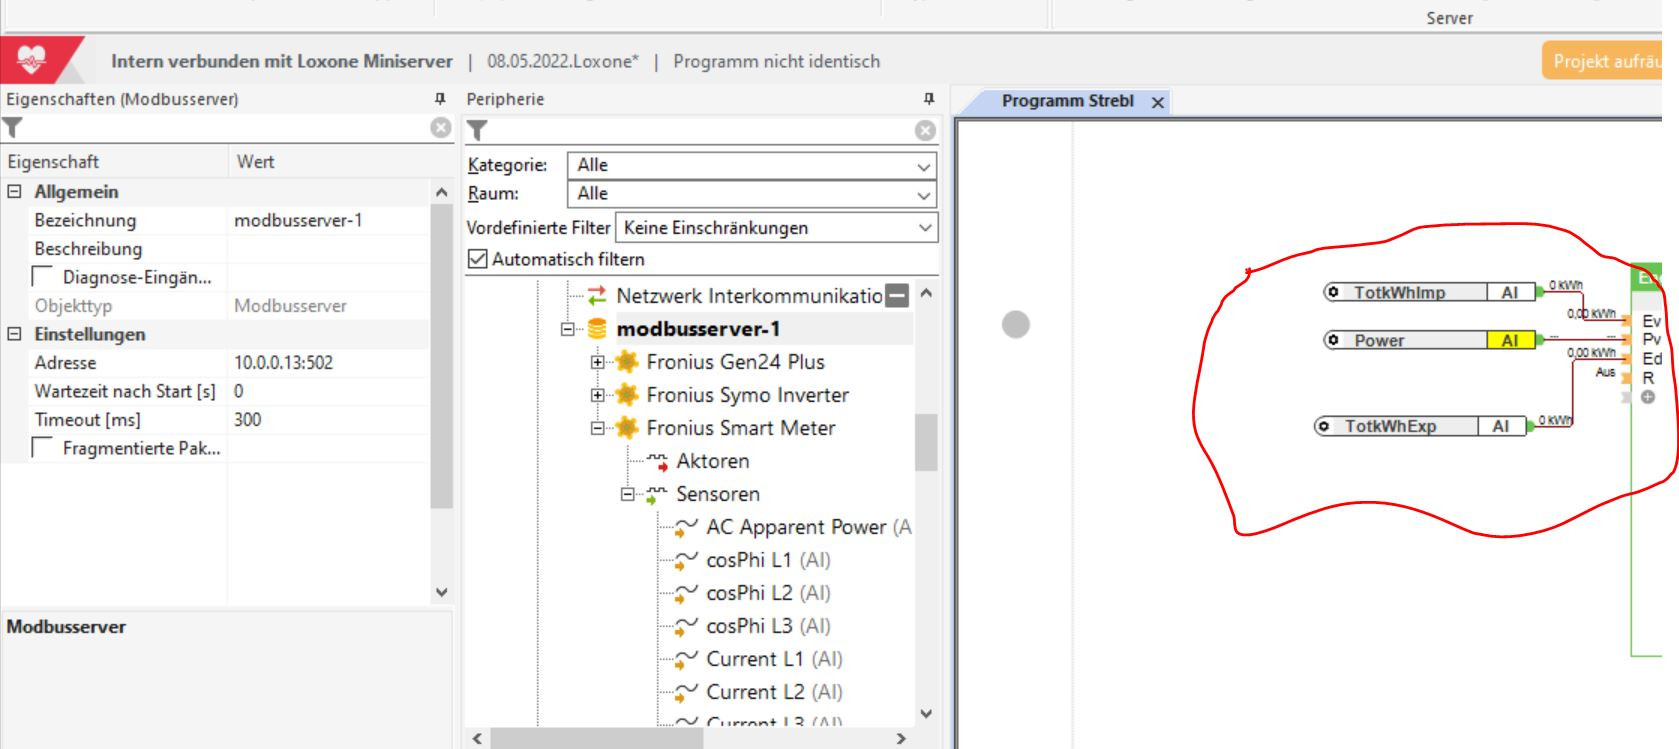Click the Peripherie tree scroll-down arrow
Image resolution: width=1679 pixels, height=749 pixels.
(x=926, y=714)
